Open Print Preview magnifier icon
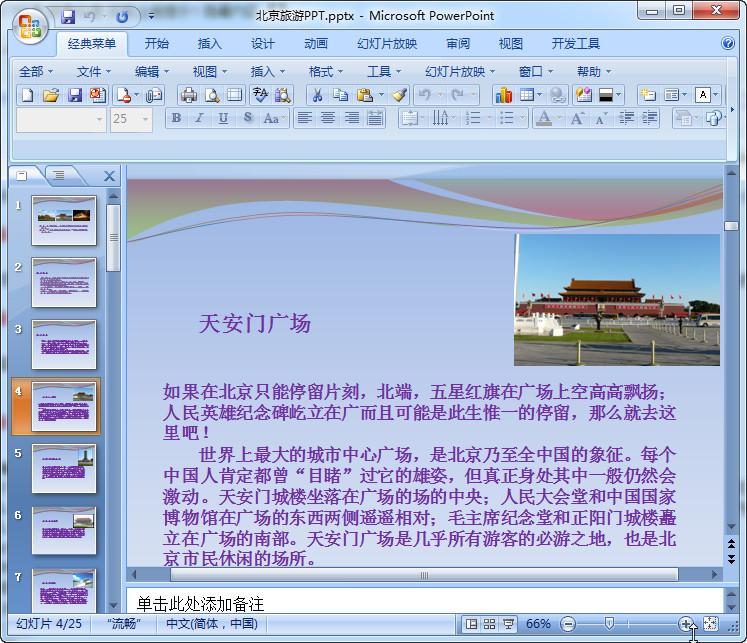Image resolution: width=747 pixels, height=643 pixels. pos(212,96)
